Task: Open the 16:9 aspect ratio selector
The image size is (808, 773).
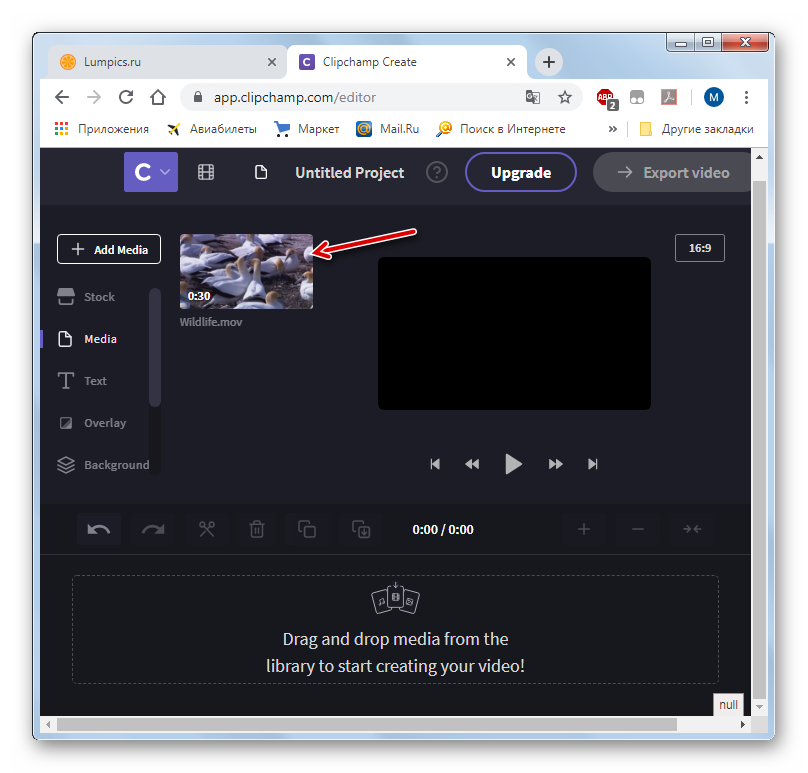Action: click(700, 248)
